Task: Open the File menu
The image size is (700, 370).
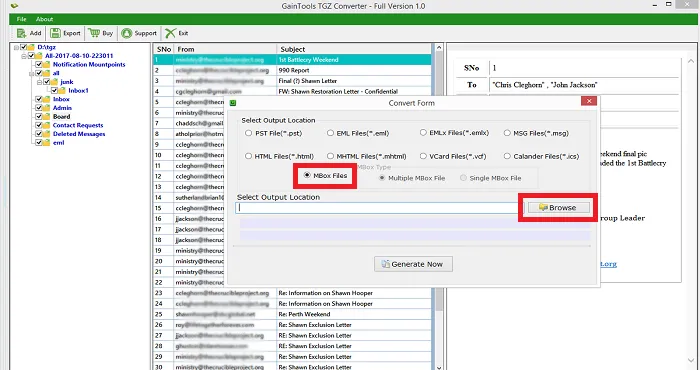Action: [21, 19]
